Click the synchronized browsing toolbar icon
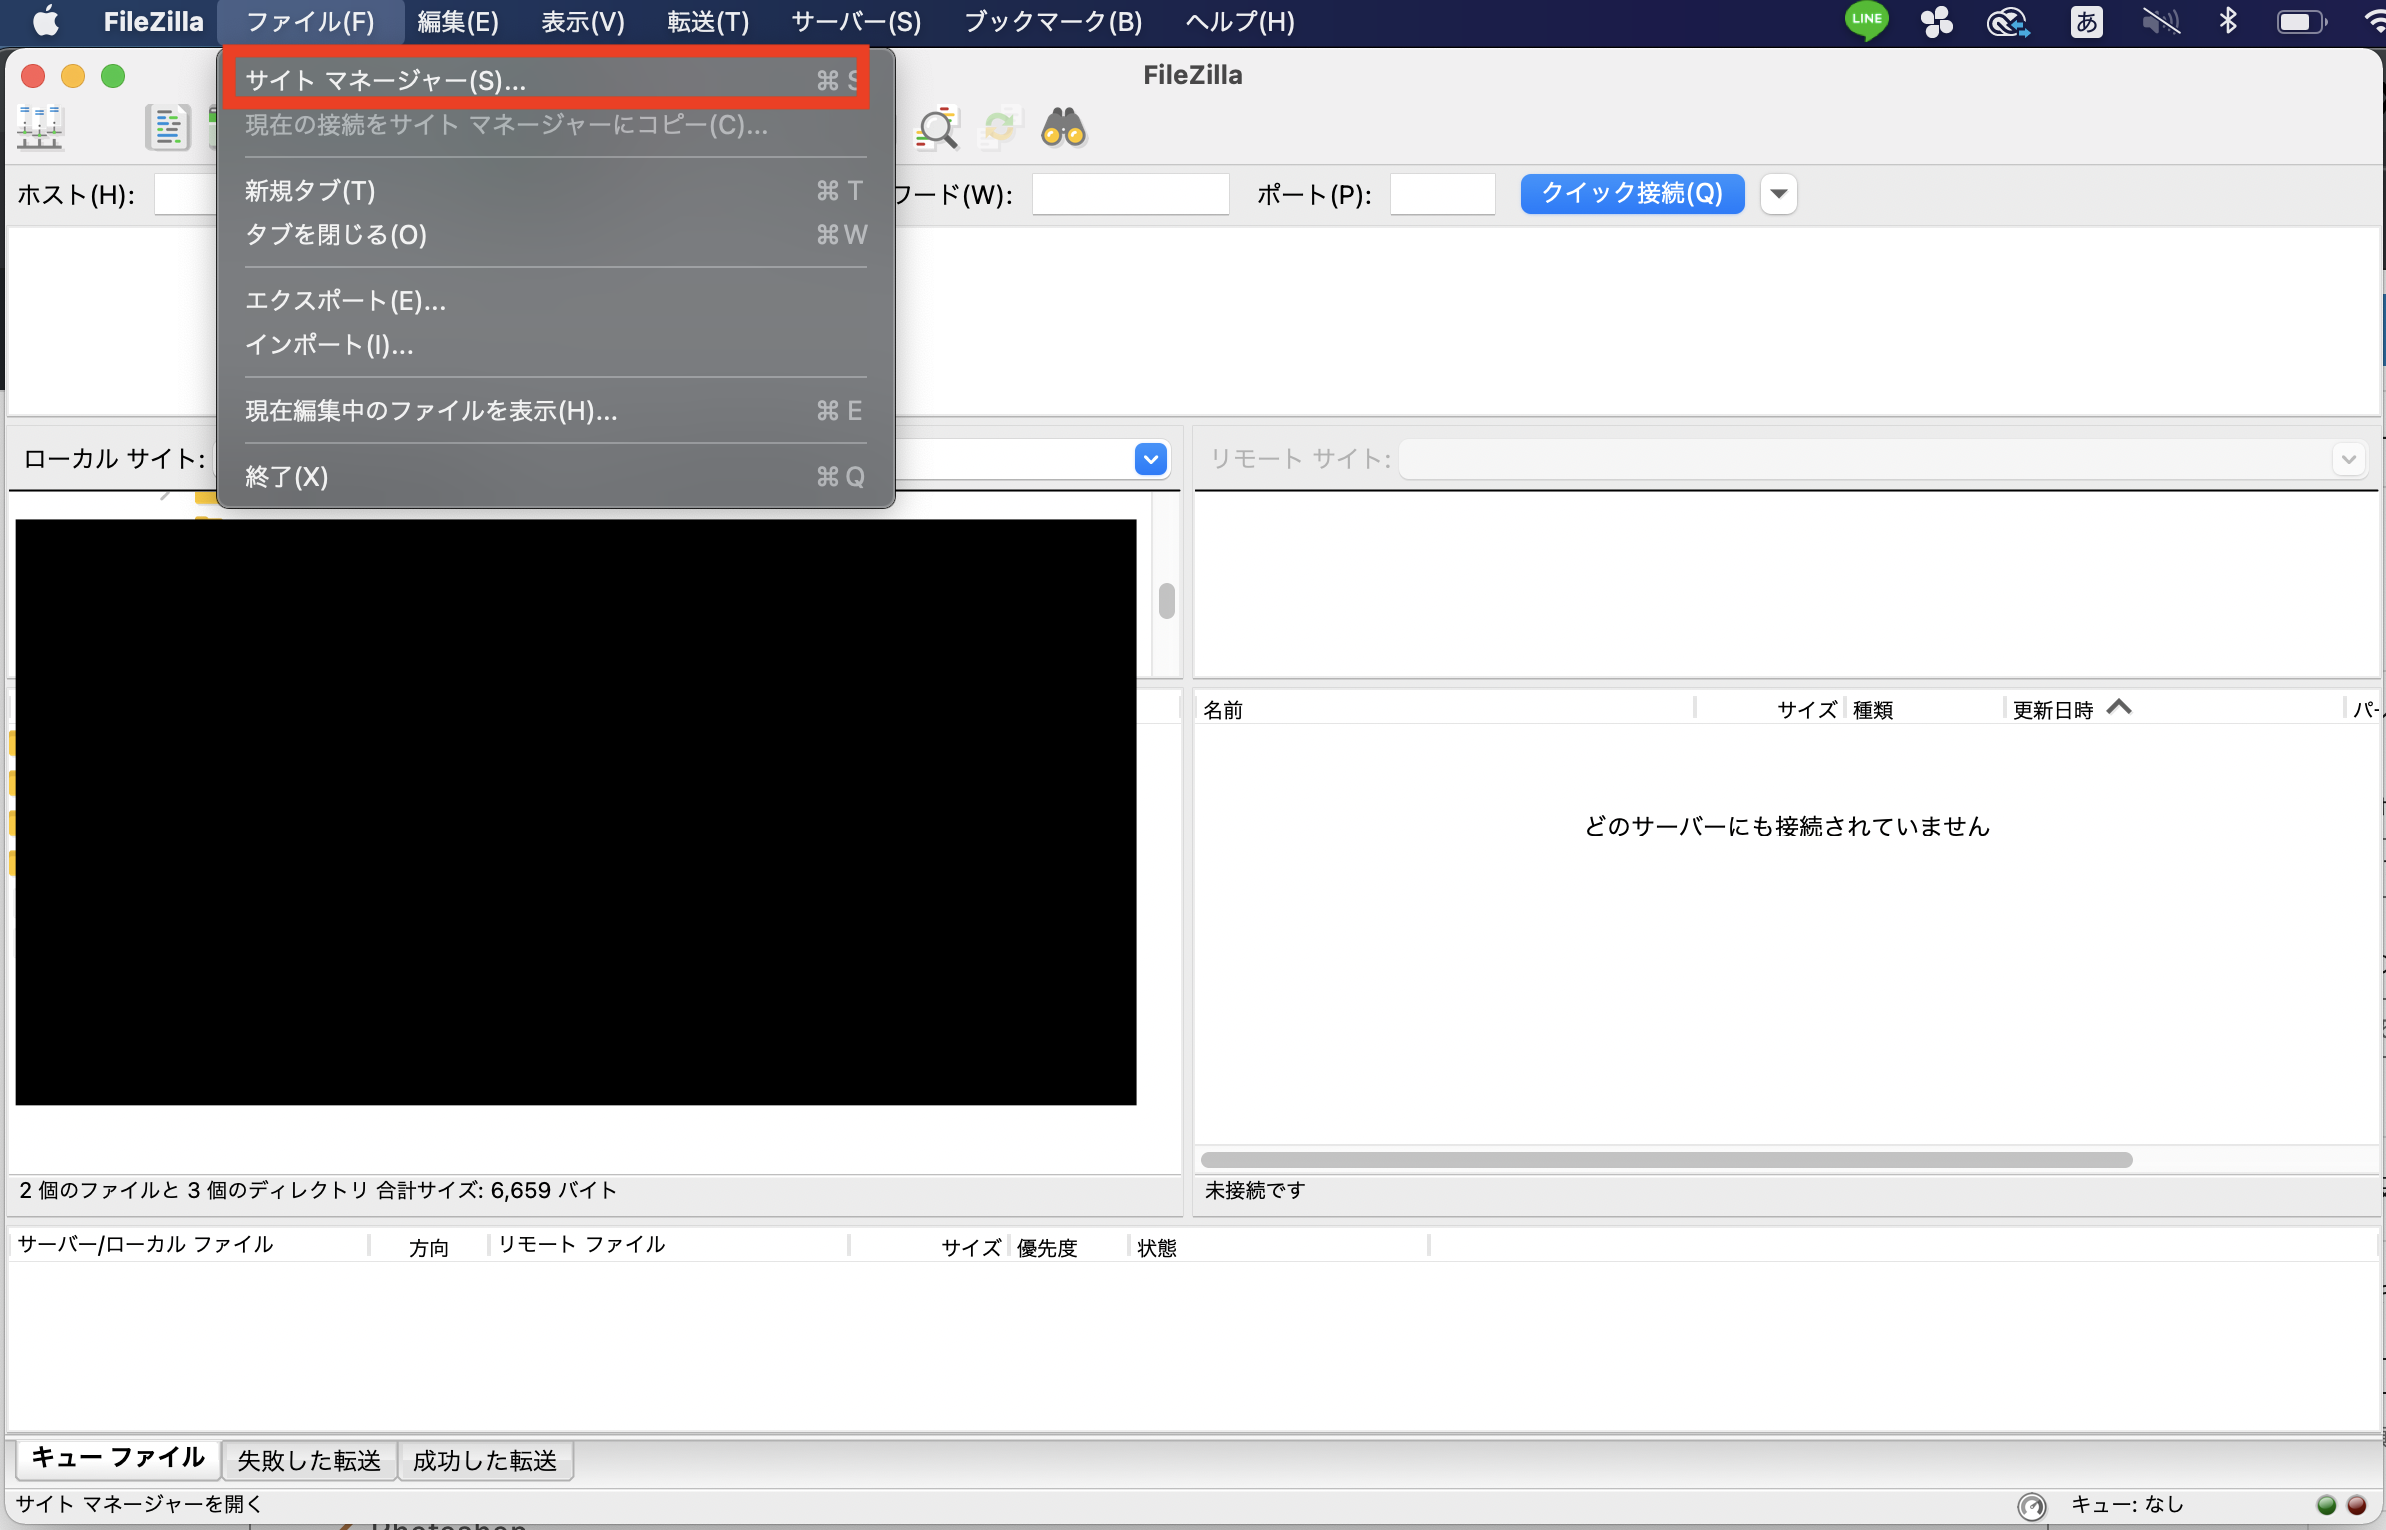The image size is (2386, 1530). pos(1000,128)
